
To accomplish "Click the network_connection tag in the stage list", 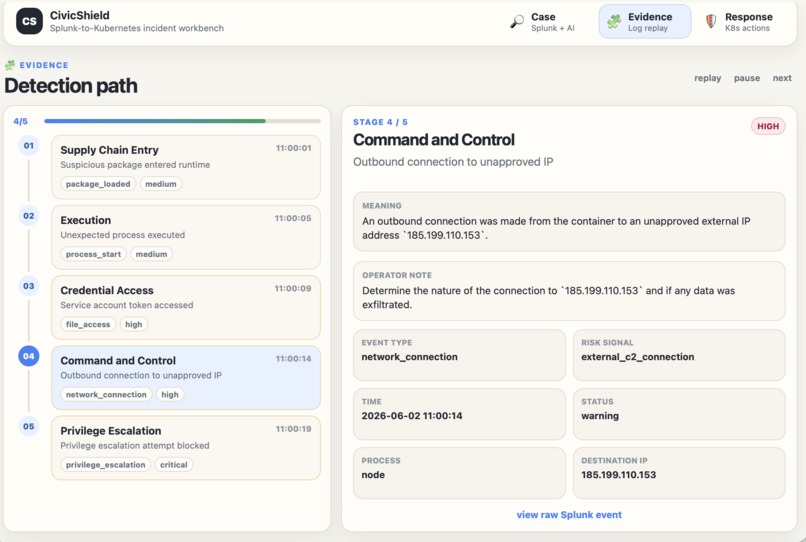I will (106, 394).
